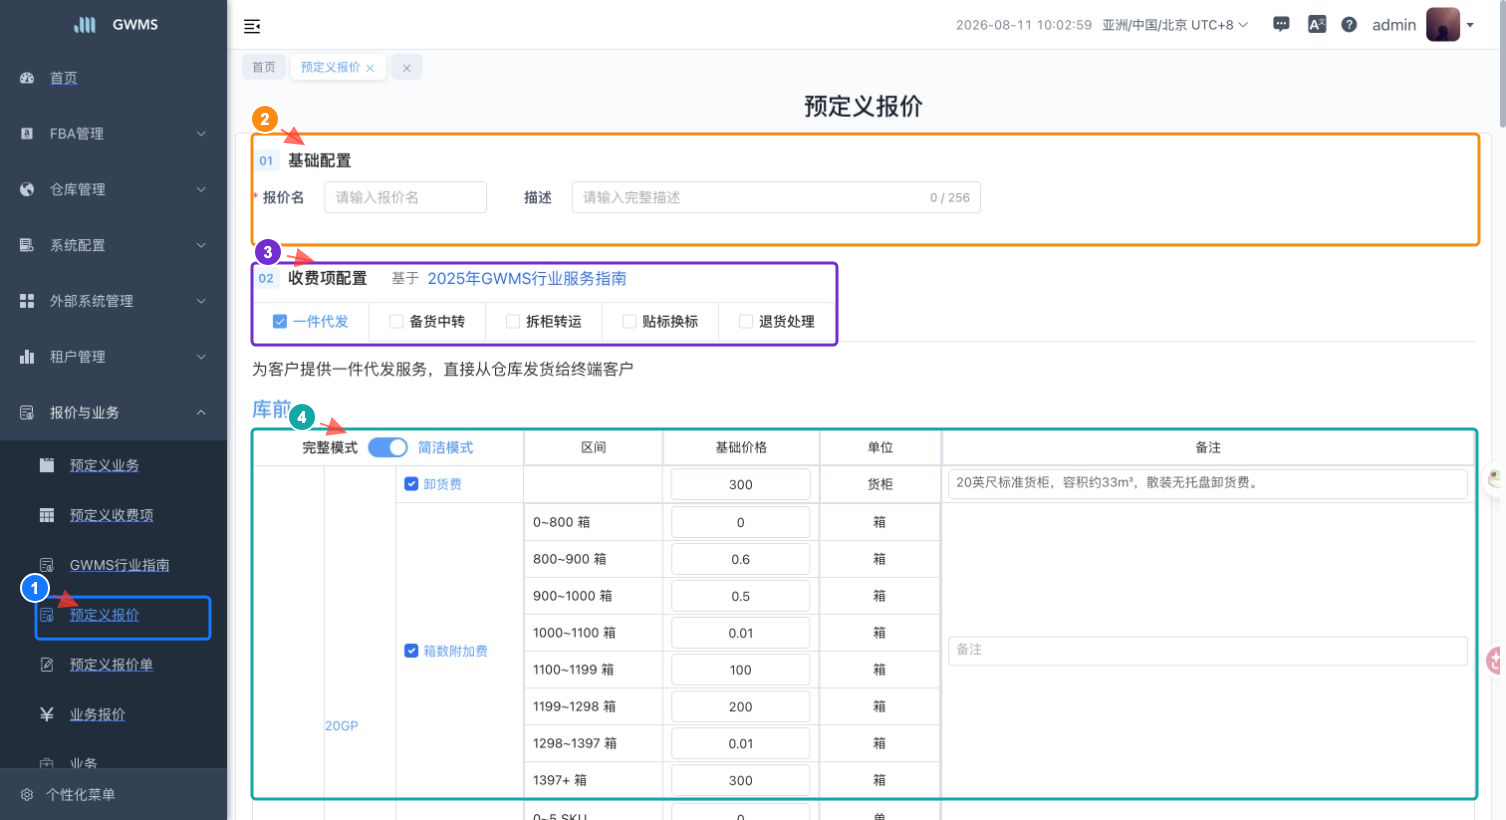This screenshot has width=1506, height=820.
Task: Expand the FBA管理 menu chevron
Action: click(x=201, y=134)
